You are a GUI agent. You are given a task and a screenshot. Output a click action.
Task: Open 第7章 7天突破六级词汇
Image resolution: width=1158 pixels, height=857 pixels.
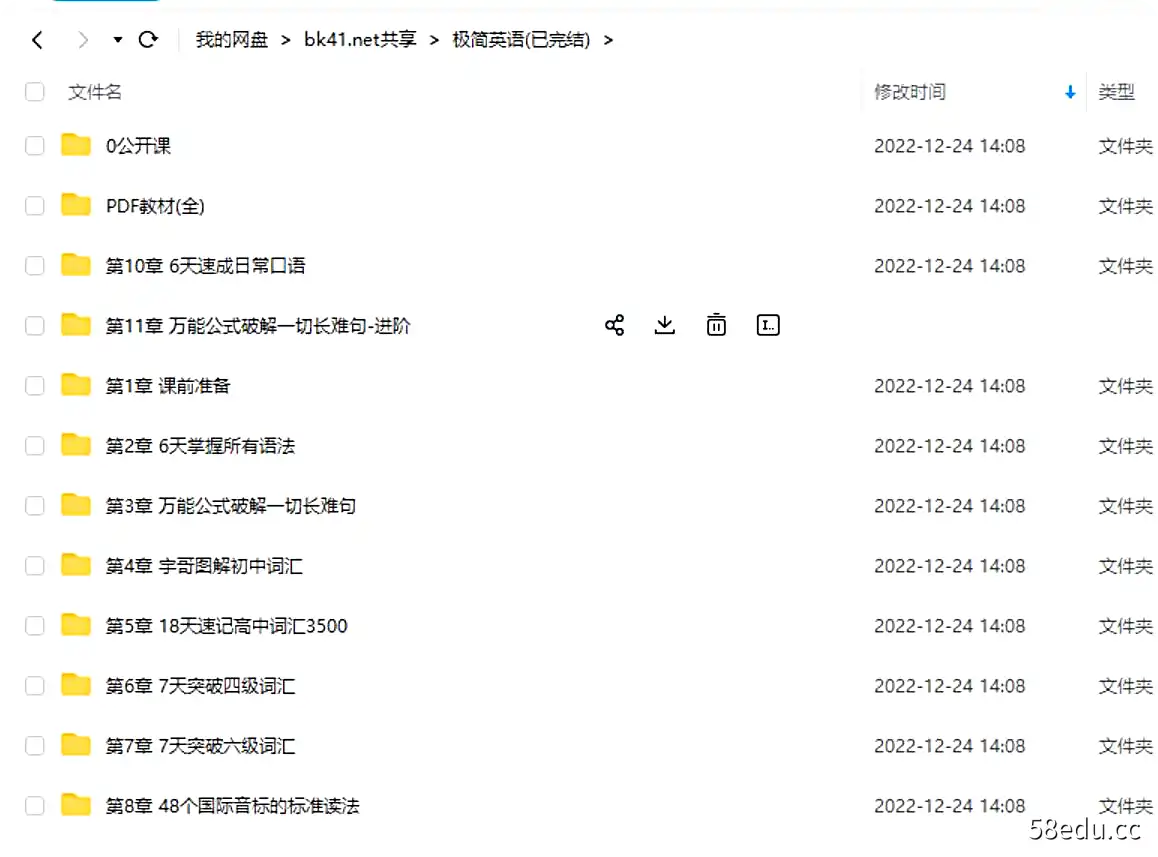pyautogui.click(x=200, y=745)
